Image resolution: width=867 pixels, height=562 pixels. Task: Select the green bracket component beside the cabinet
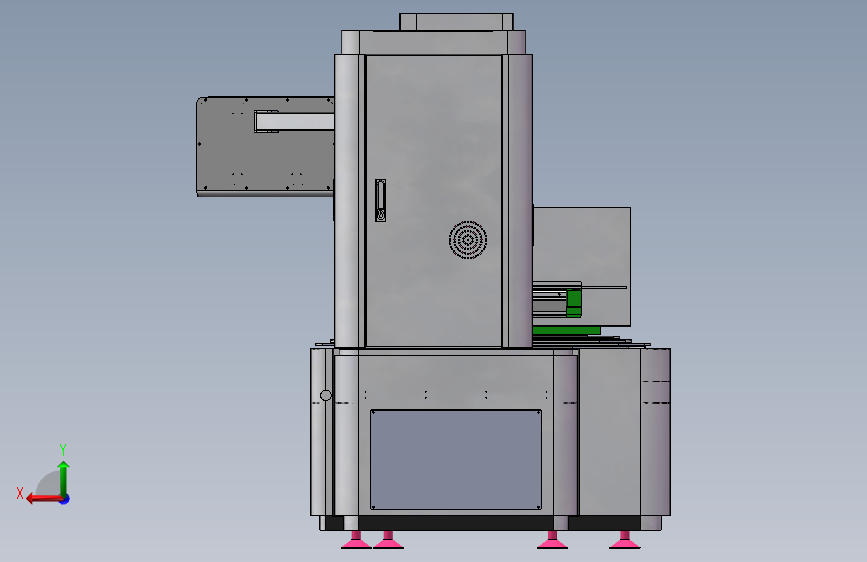[x=574, y=303]
